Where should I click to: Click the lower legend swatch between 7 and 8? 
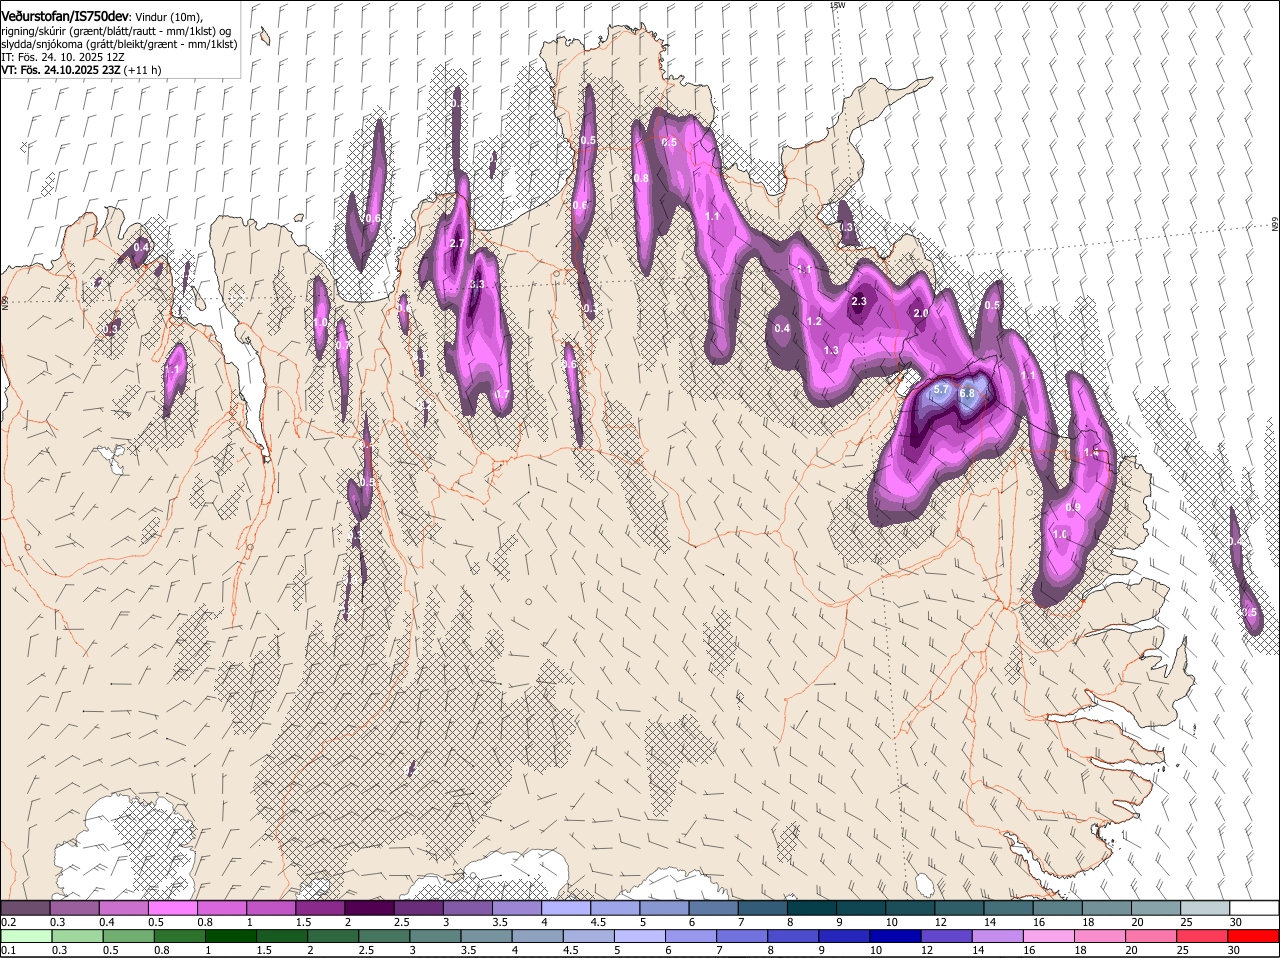742,936
